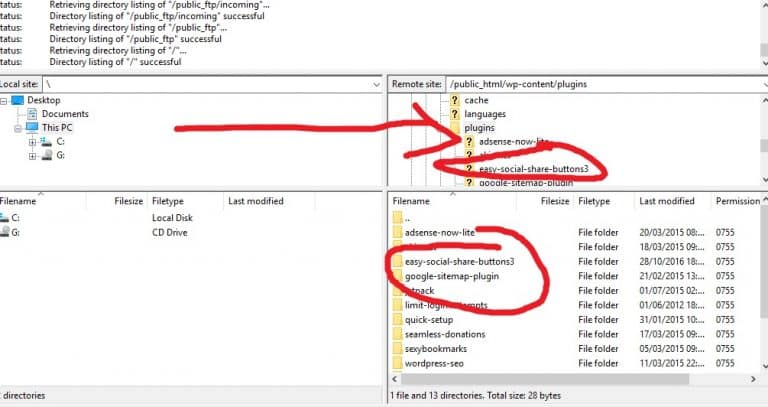The height and width of the screenshot is (407, 768).
Task: Click the cache folder question-mark icon
Action: pos(454,100)
